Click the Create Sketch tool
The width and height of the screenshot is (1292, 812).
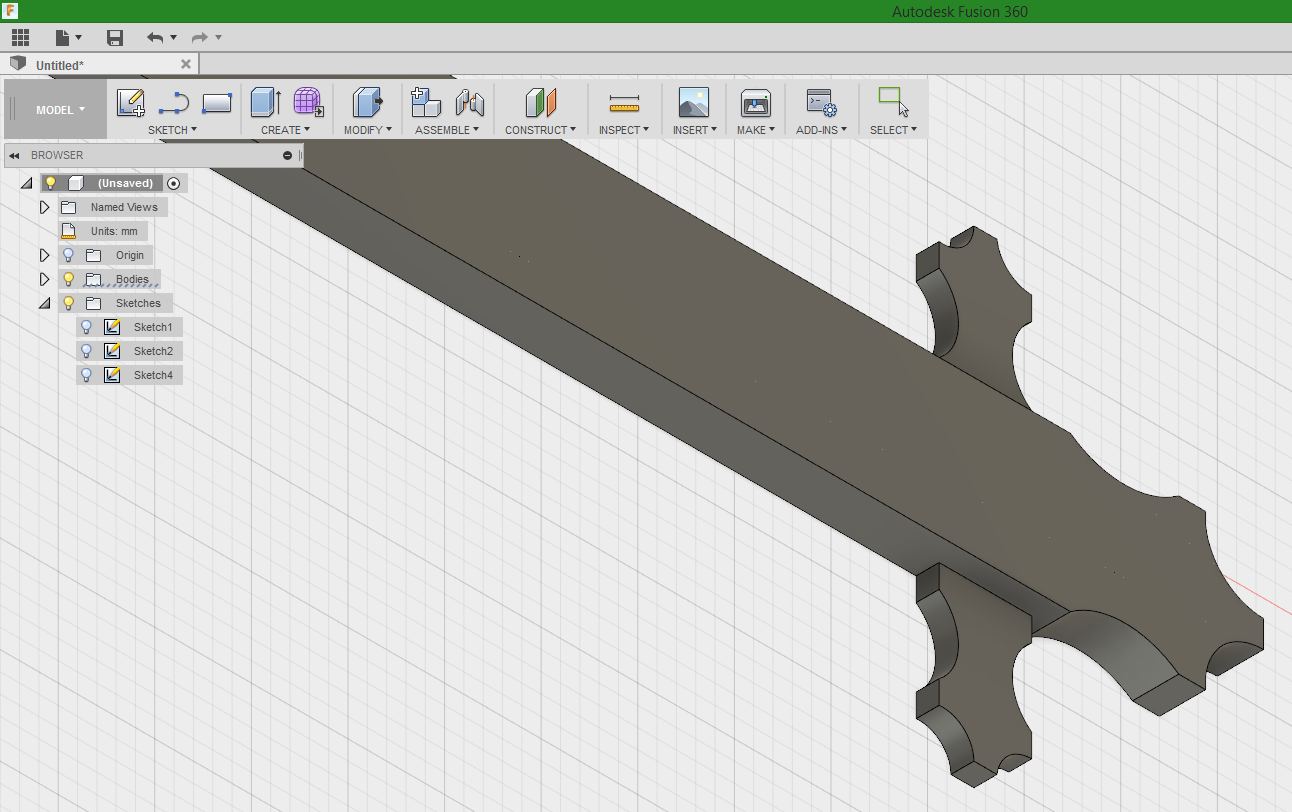[x=131, y=102]
